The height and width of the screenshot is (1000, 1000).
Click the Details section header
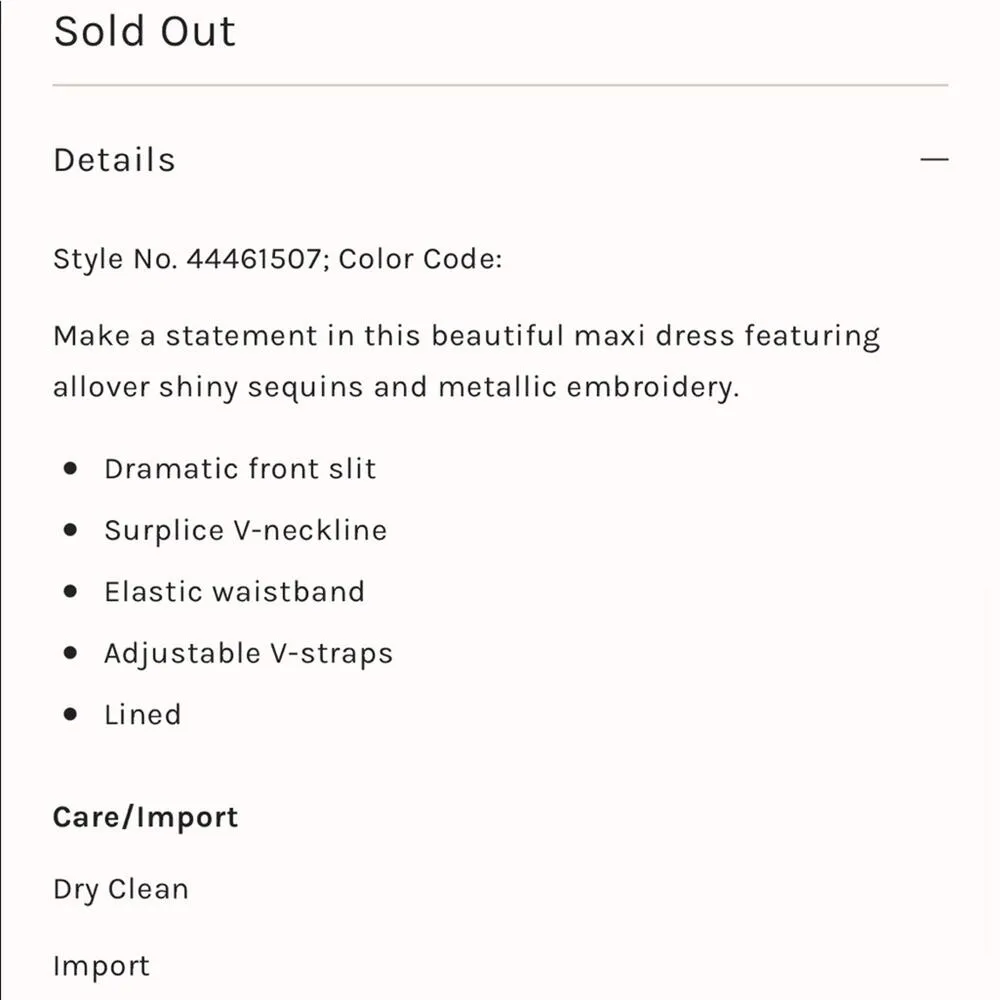(114, 159)
